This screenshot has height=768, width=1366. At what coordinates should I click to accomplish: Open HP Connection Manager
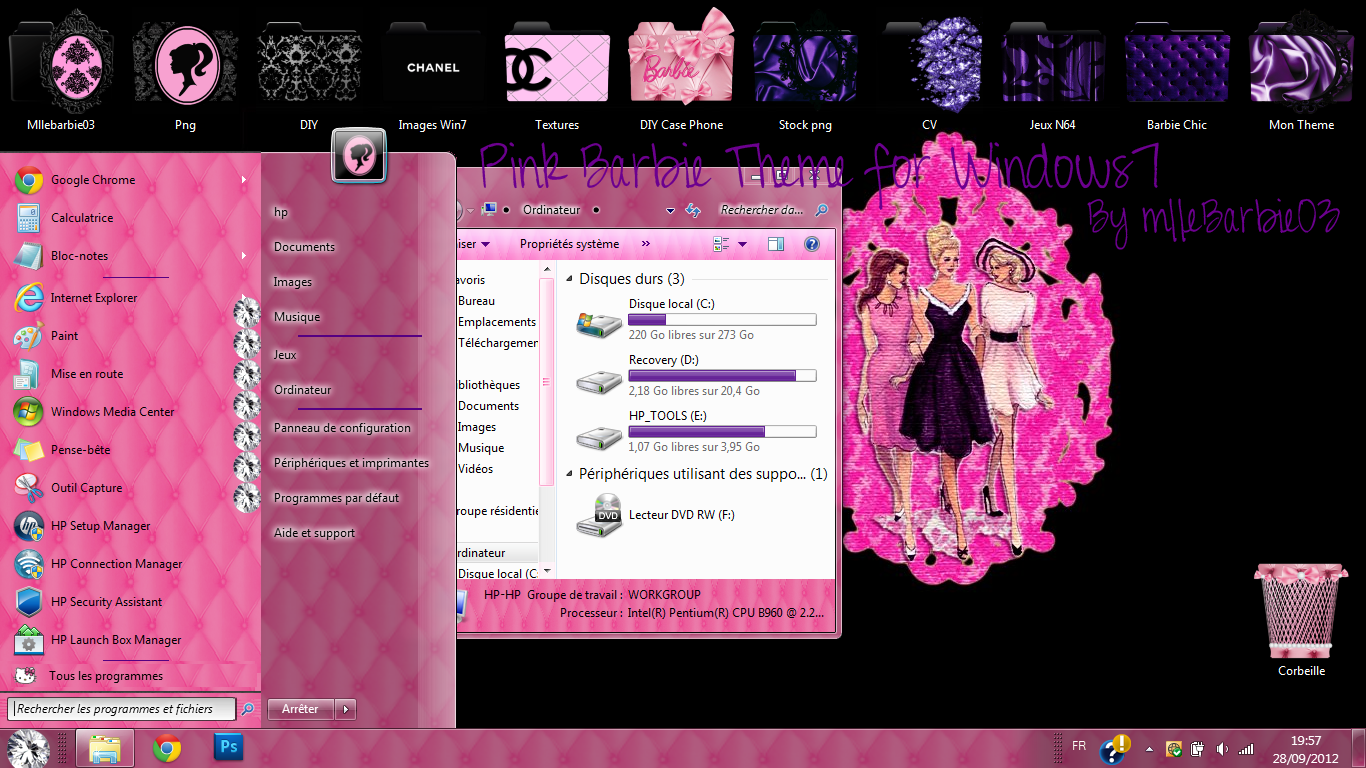(130, 564)
